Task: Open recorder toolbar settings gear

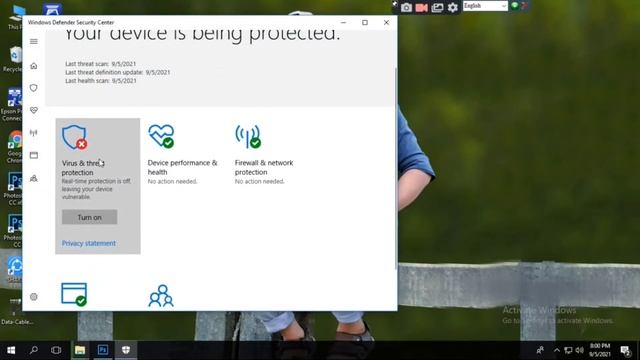Action: point(453,7)
